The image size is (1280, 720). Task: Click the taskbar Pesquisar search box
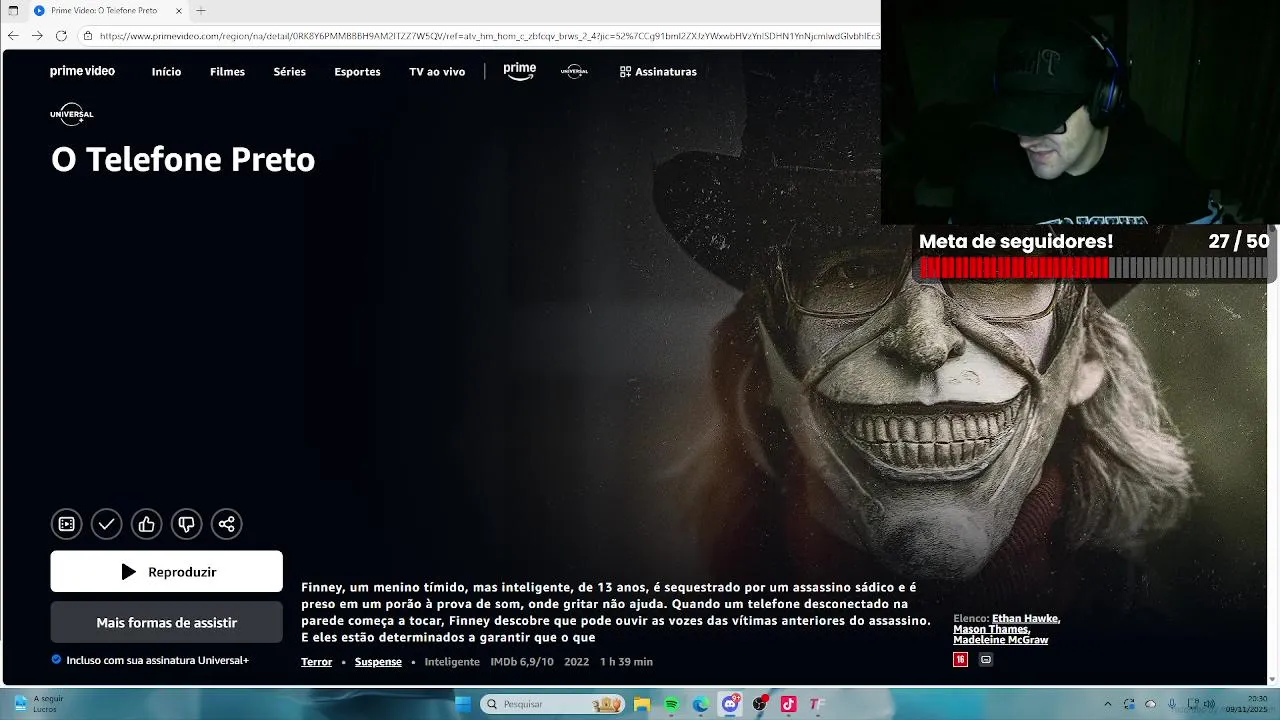pyautogui.click(x=552, y=704)
